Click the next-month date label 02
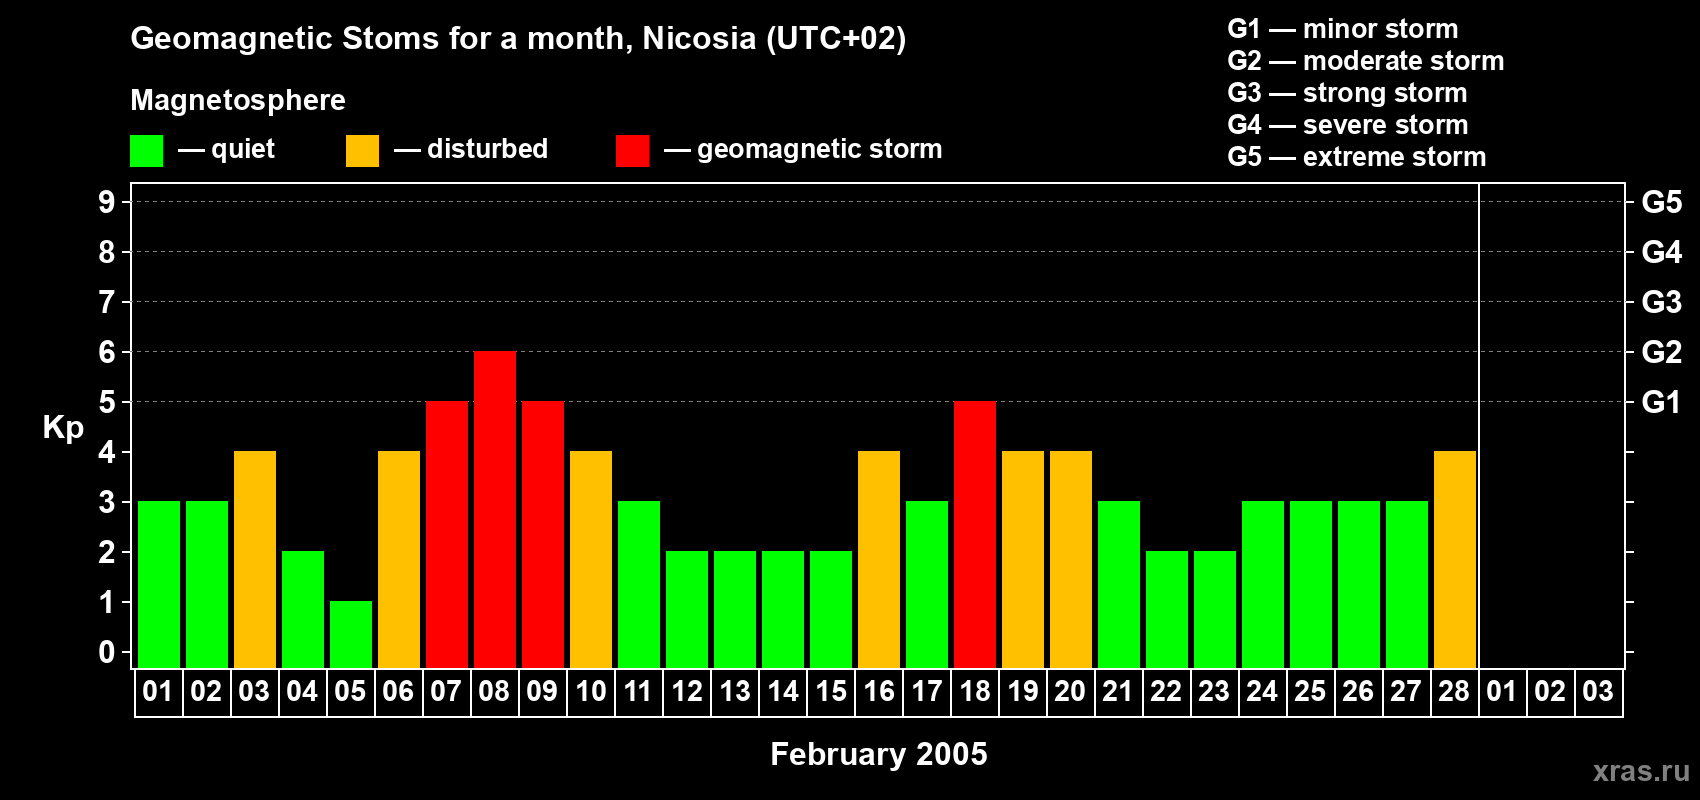 1550,692
